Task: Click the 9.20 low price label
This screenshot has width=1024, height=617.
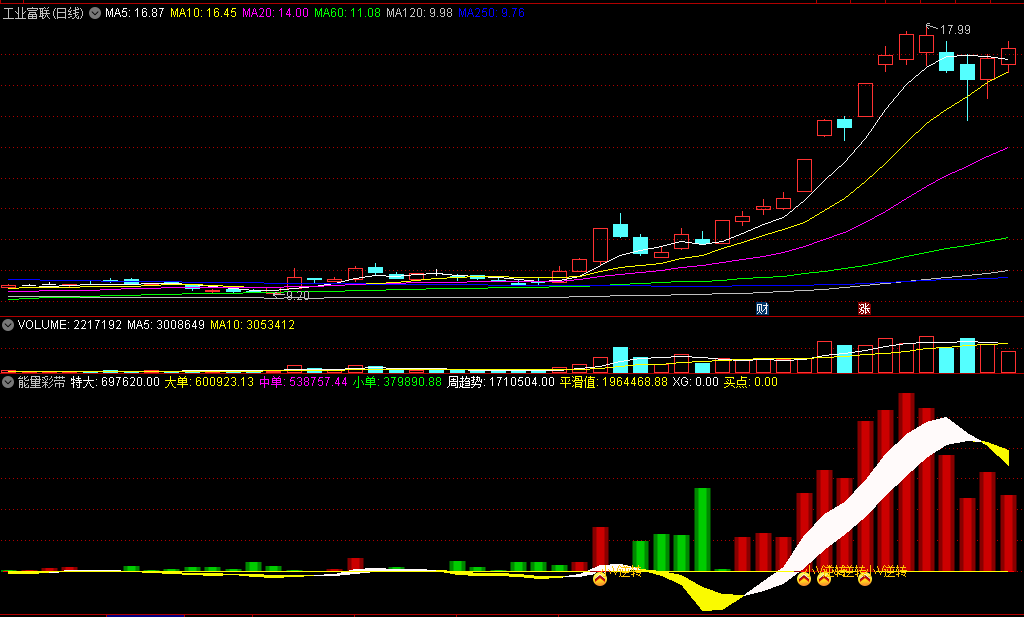Action: (x=298, y=296)
